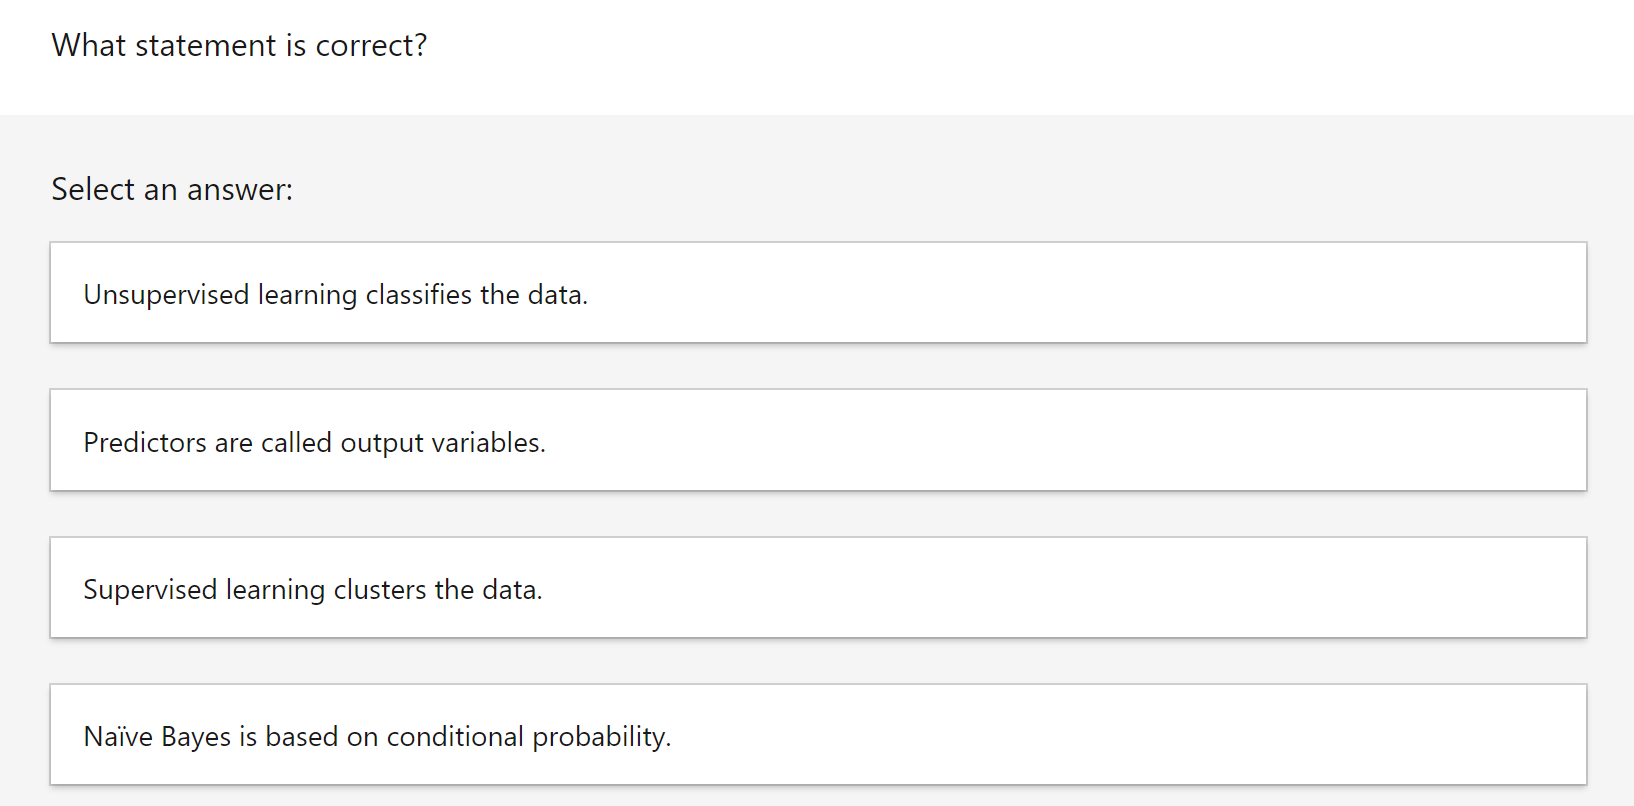Click the question text 'What statement is correct?'
The image size is (1634, 806).
click(239, 45)
